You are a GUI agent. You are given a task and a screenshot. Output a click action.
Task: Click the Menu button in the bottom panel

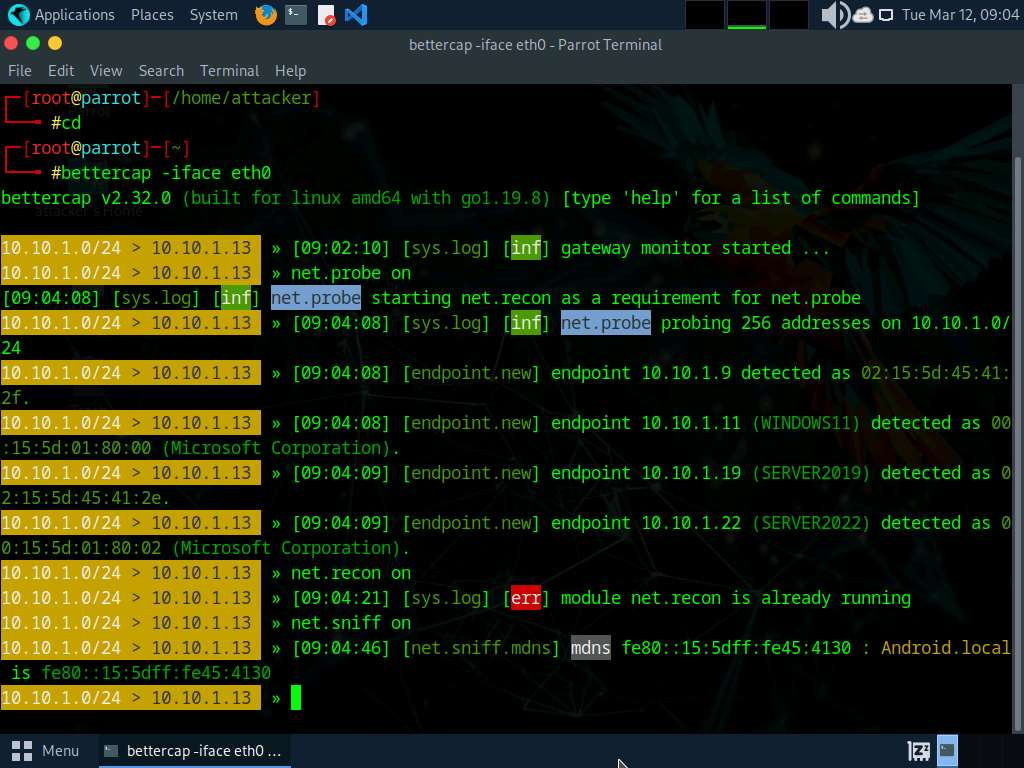46,750
